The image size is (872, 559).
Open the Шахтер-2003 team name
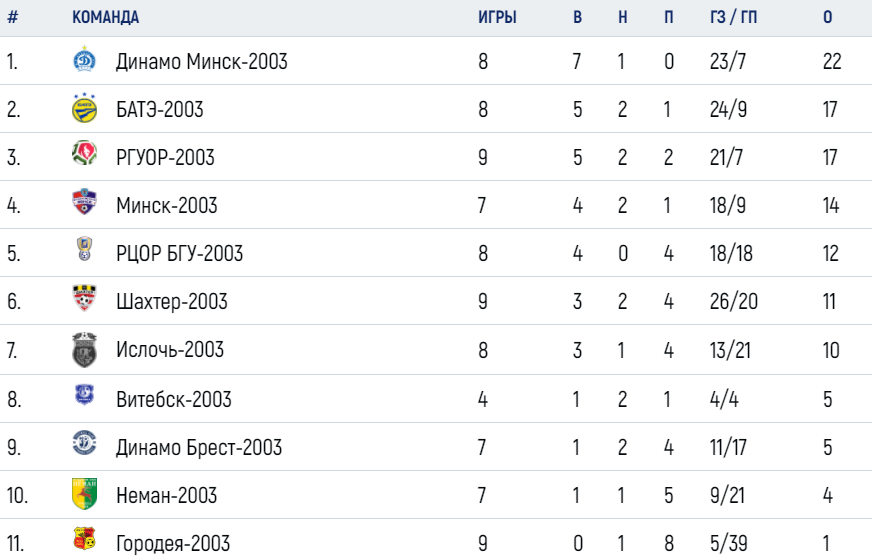click(172, 301)
